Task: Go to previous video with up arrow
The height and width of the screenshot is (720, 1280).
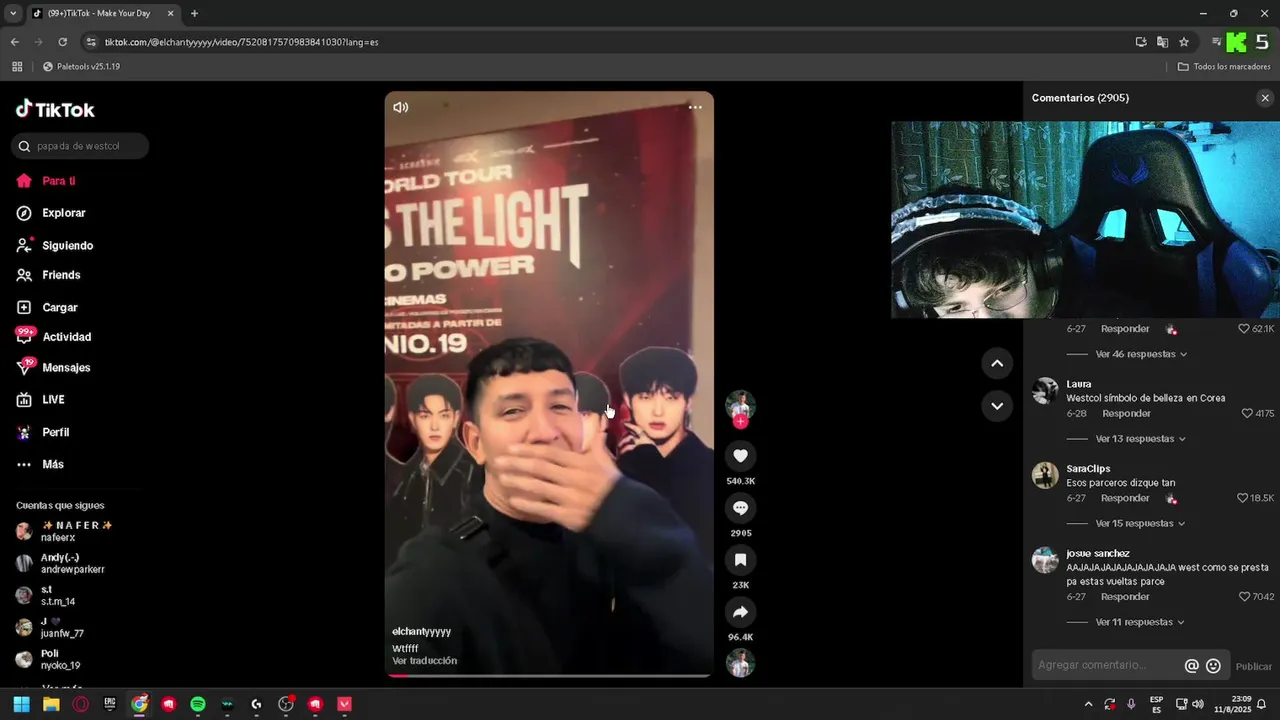Action: [x=997, y=364]
